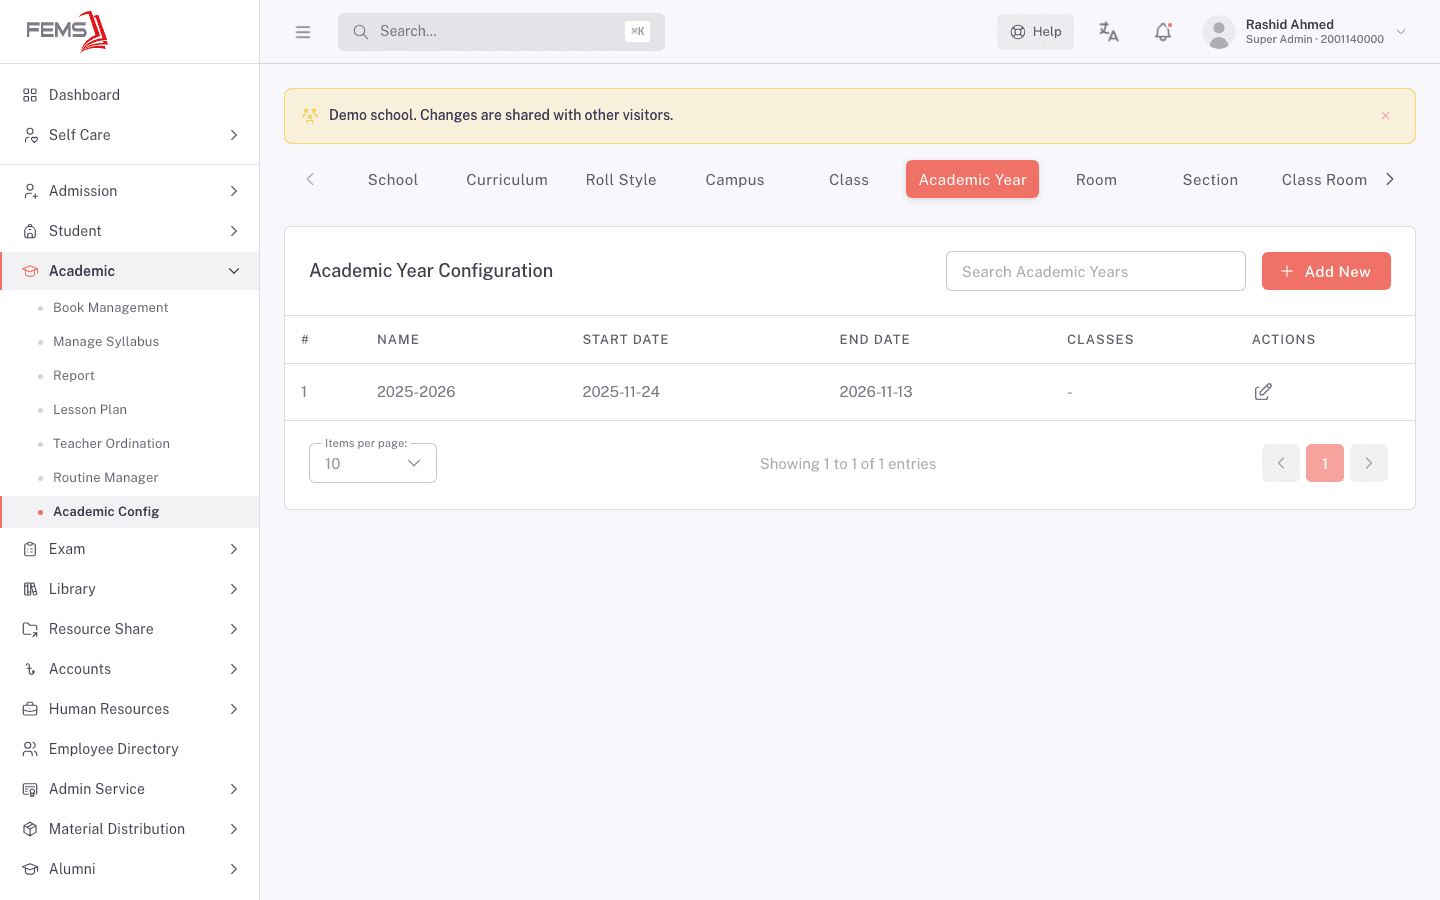Open the language translation icon

tap(1108, 32)
